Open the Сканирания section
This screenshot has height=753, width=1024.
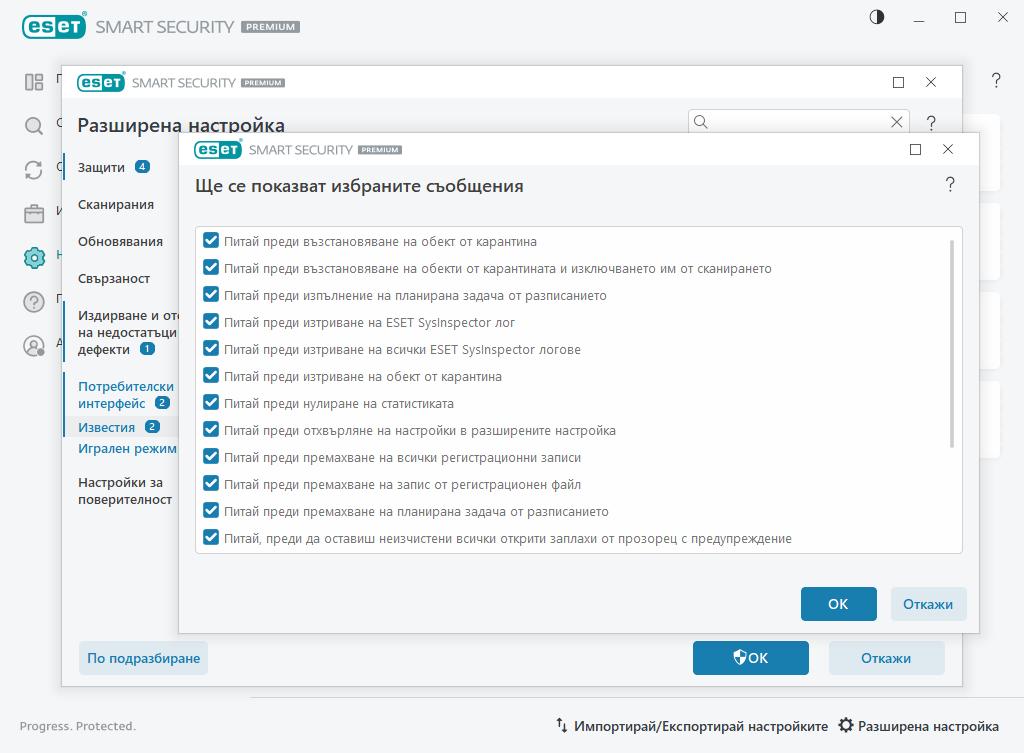point(116,204)
